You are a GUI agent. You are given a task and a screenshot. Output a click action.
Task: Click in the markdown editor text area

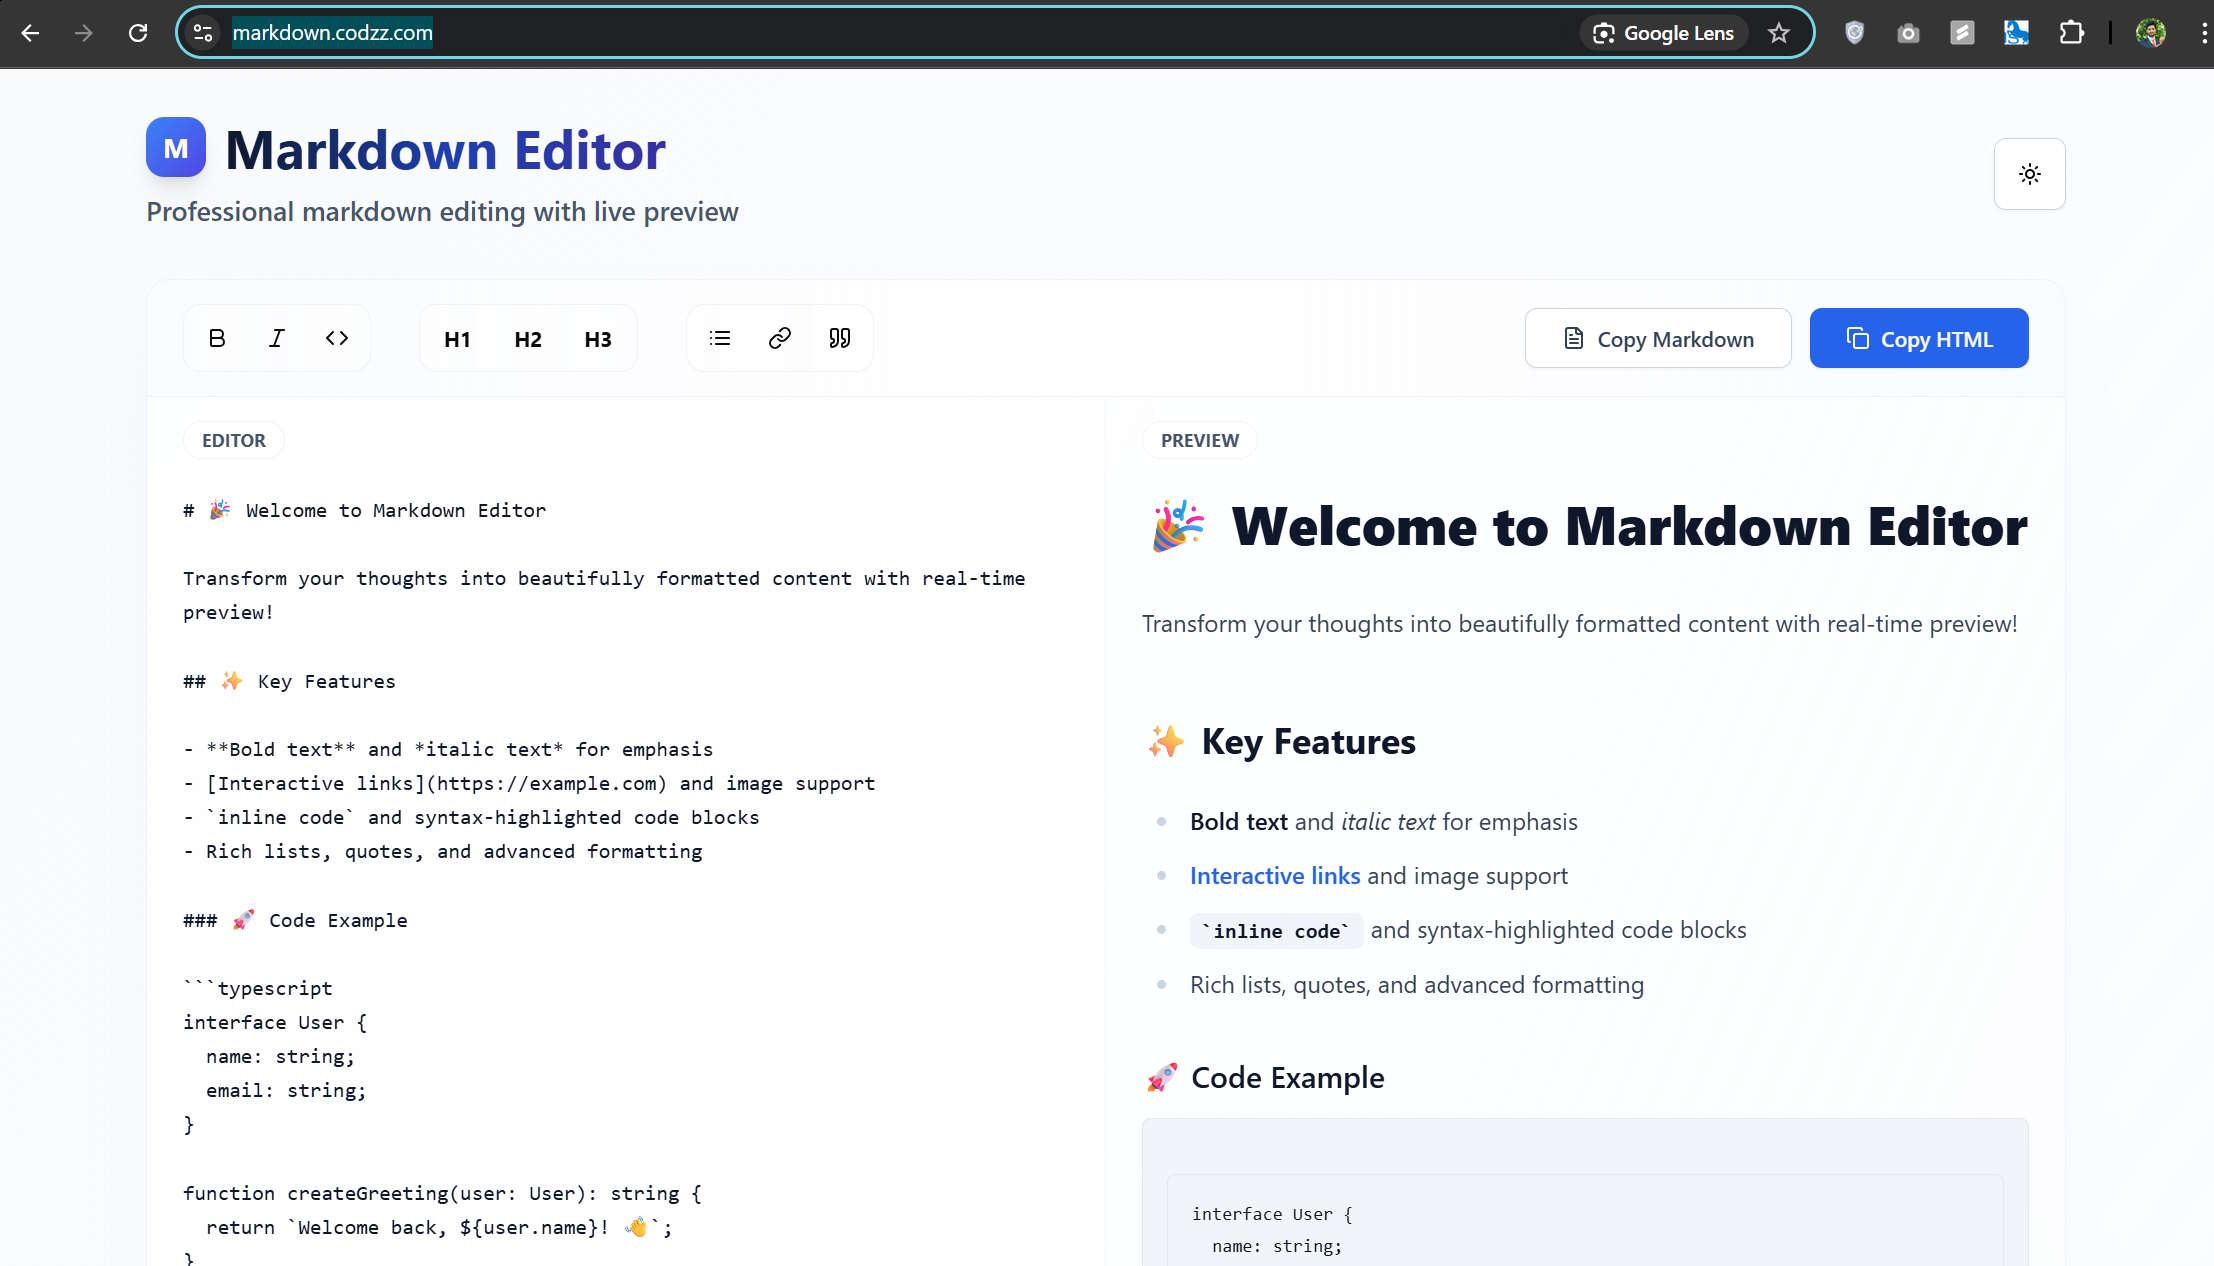coord(600,700)
